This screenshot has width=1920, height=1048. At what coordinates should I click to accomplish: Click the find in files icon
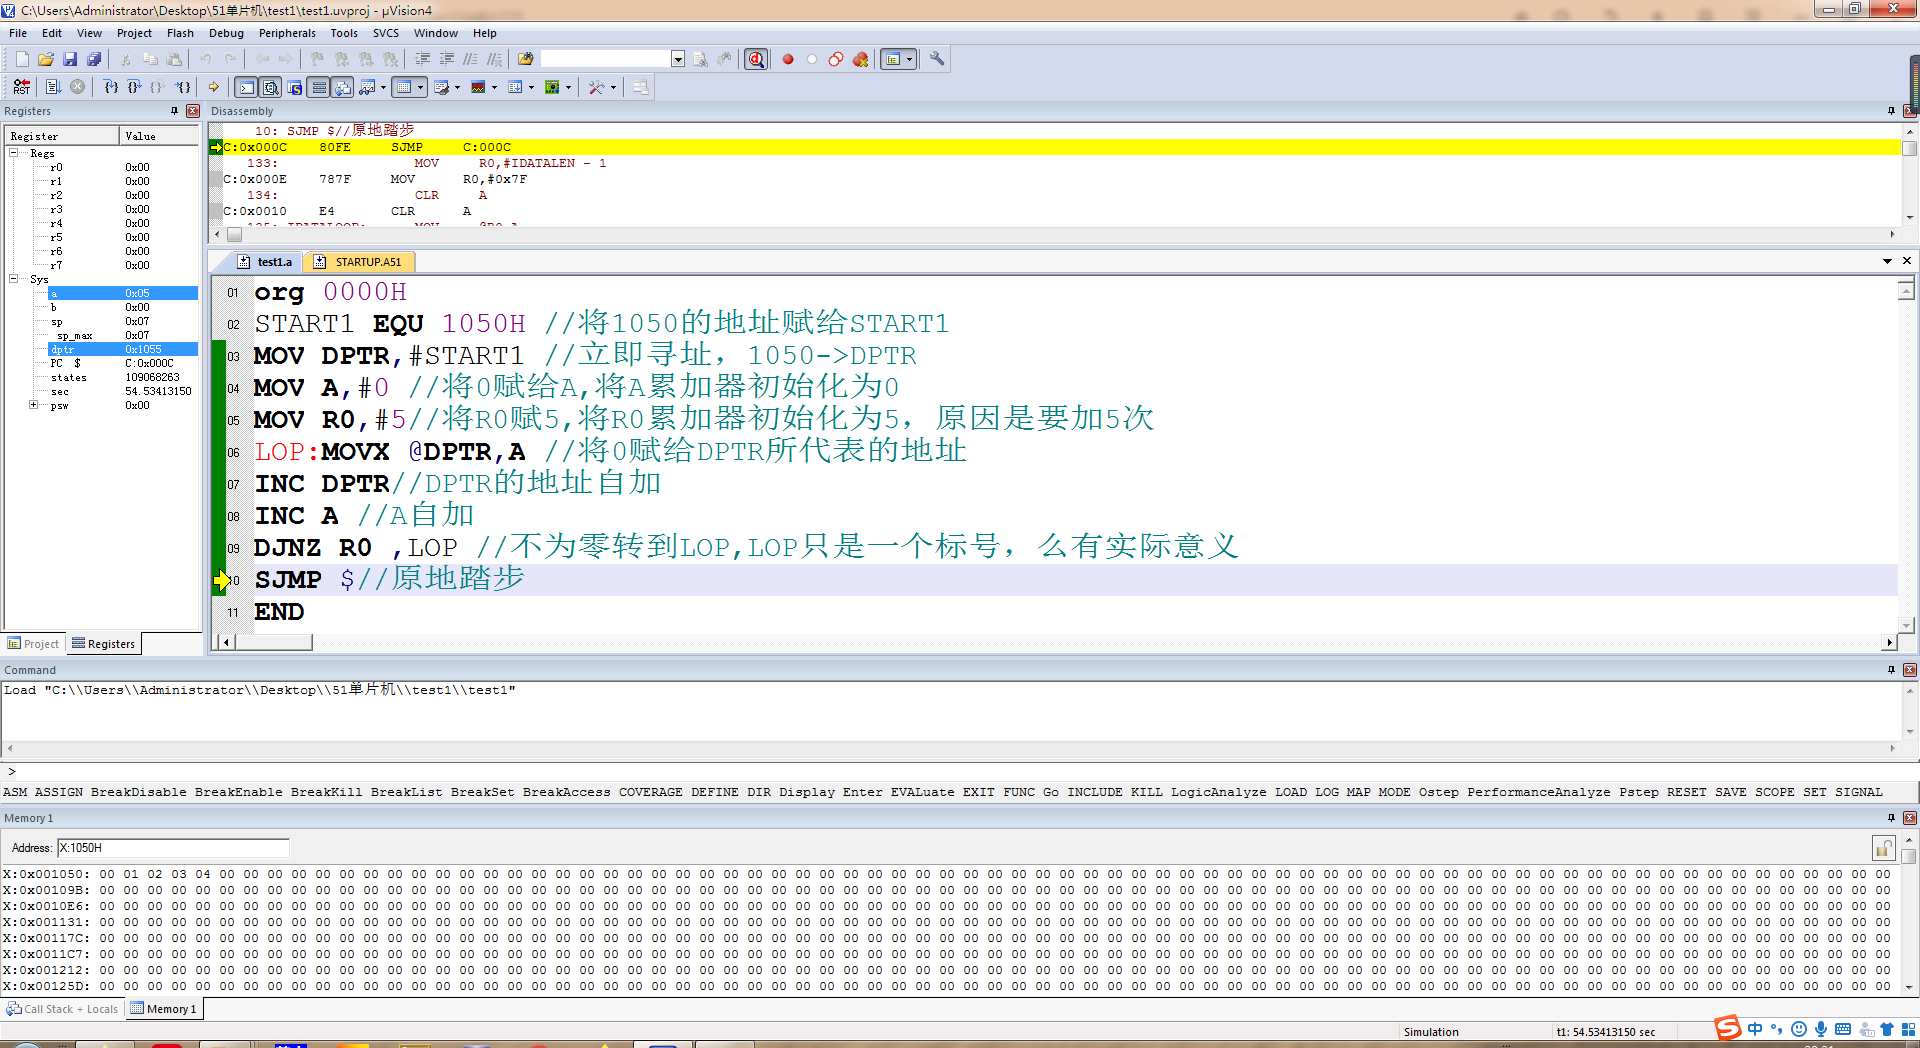click(525, 59)
